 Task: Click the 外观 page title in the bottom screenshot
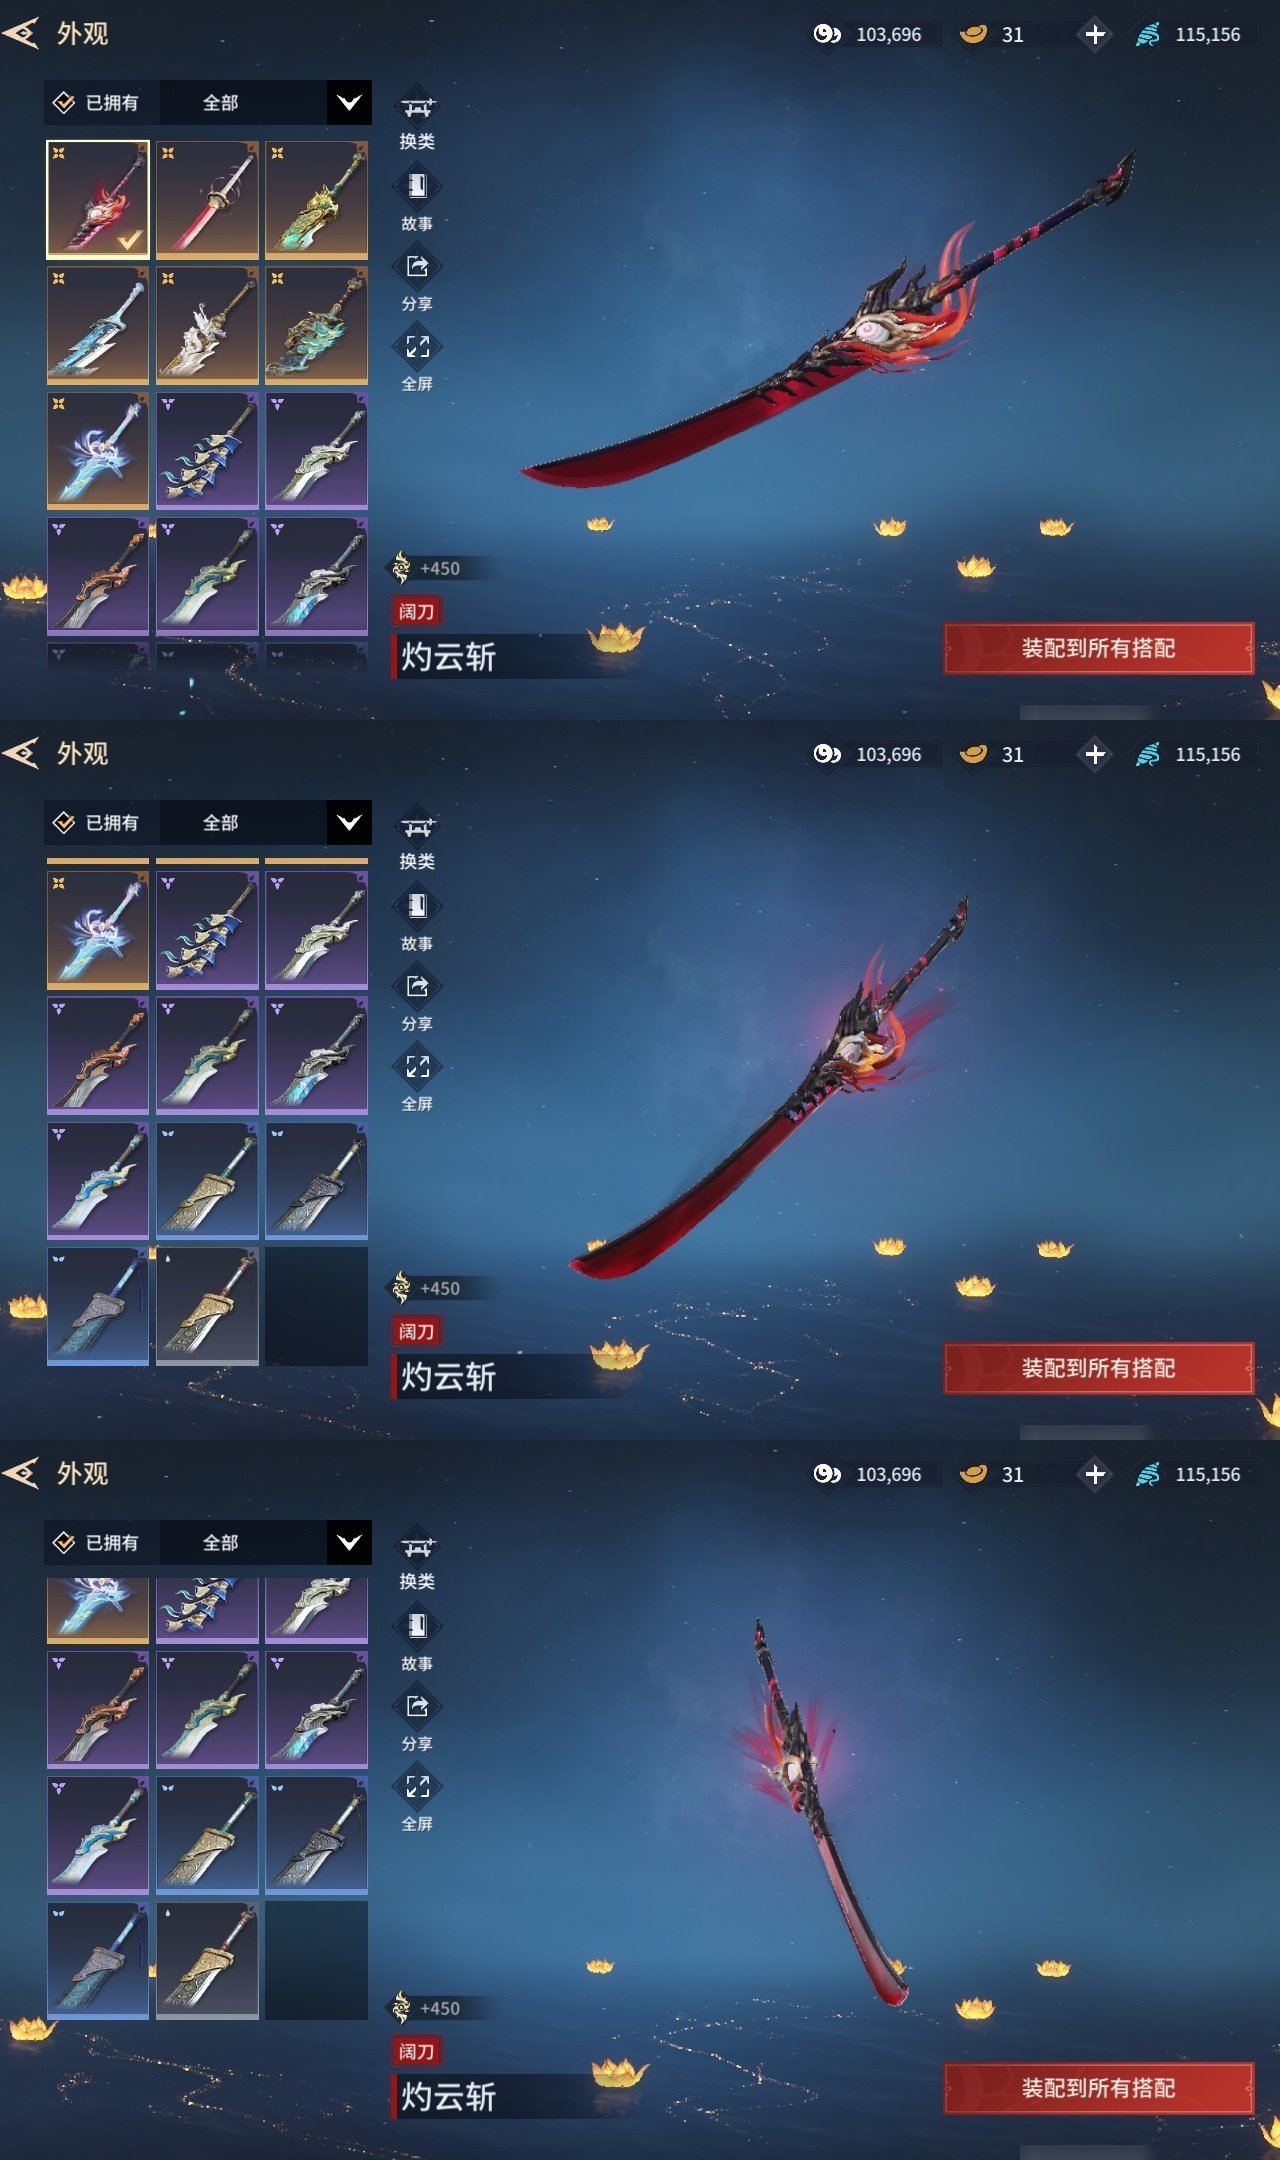point(82,1474)
